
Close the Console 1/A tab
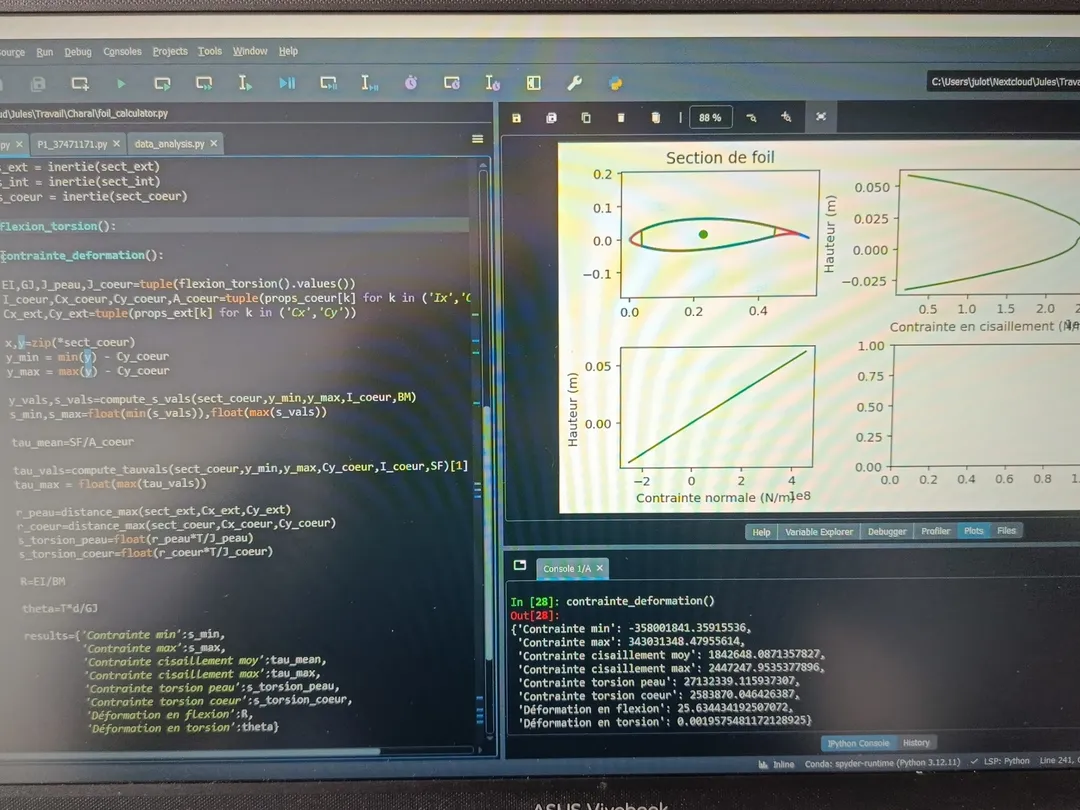[x=600, y=568]
